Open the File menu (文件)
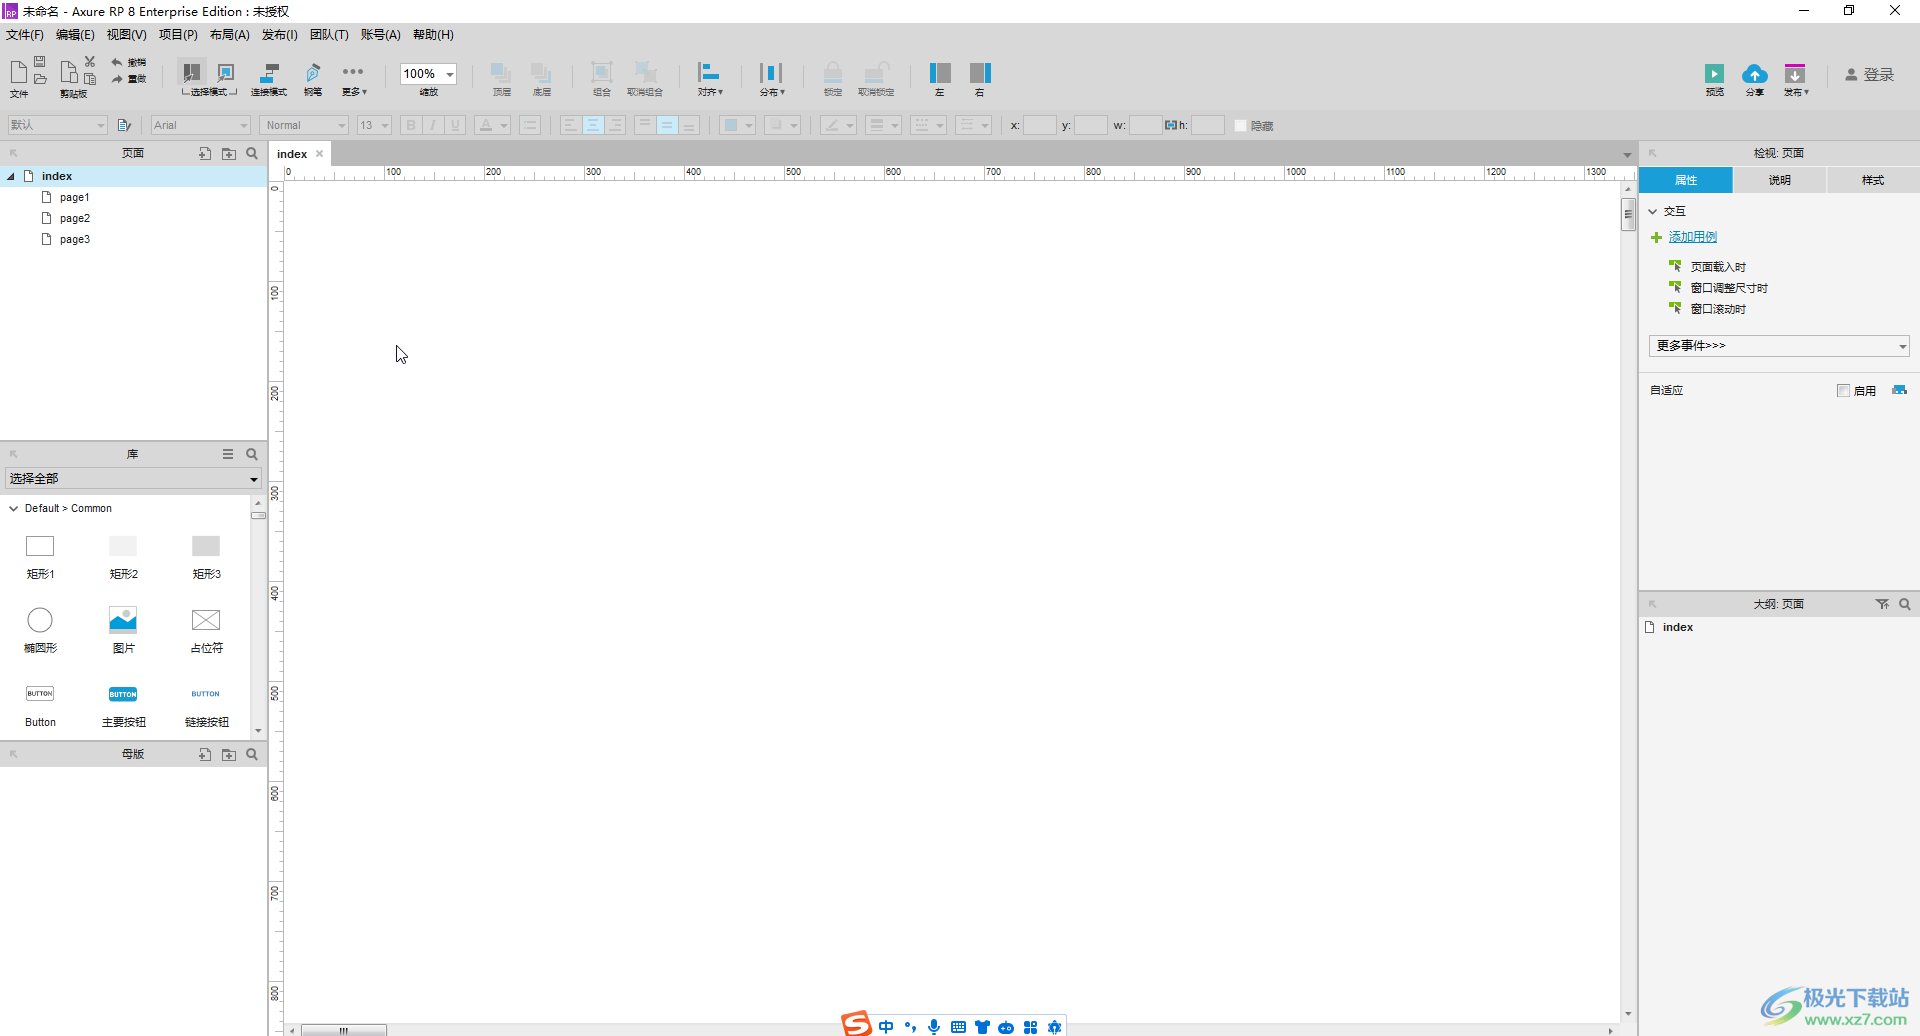The height and width of the screenshot is (1036, 1920). [x=25, y=35]
